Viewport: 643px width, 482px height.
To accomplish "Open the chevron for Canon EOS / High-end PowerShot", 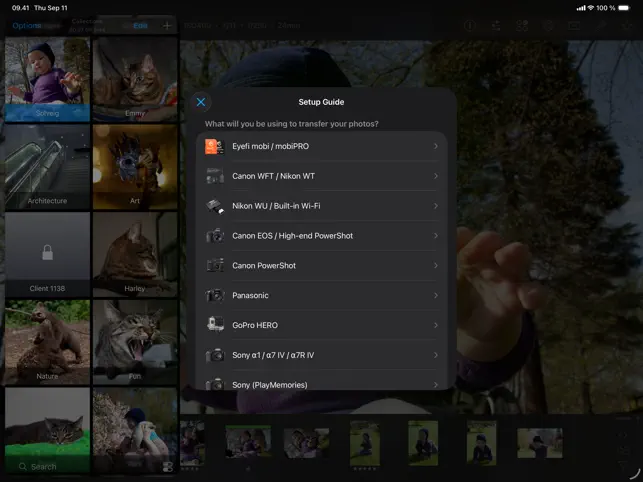I will pyautogui.click(x=436, y=236).
